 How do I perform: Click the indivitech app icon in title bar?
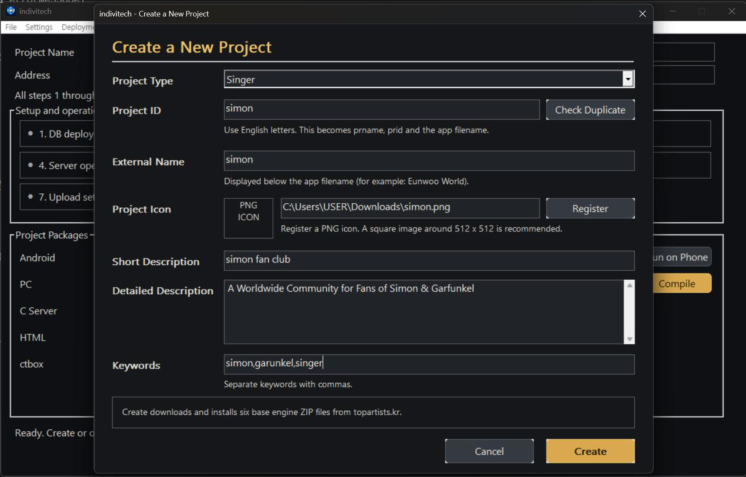(x=10, y=10)
